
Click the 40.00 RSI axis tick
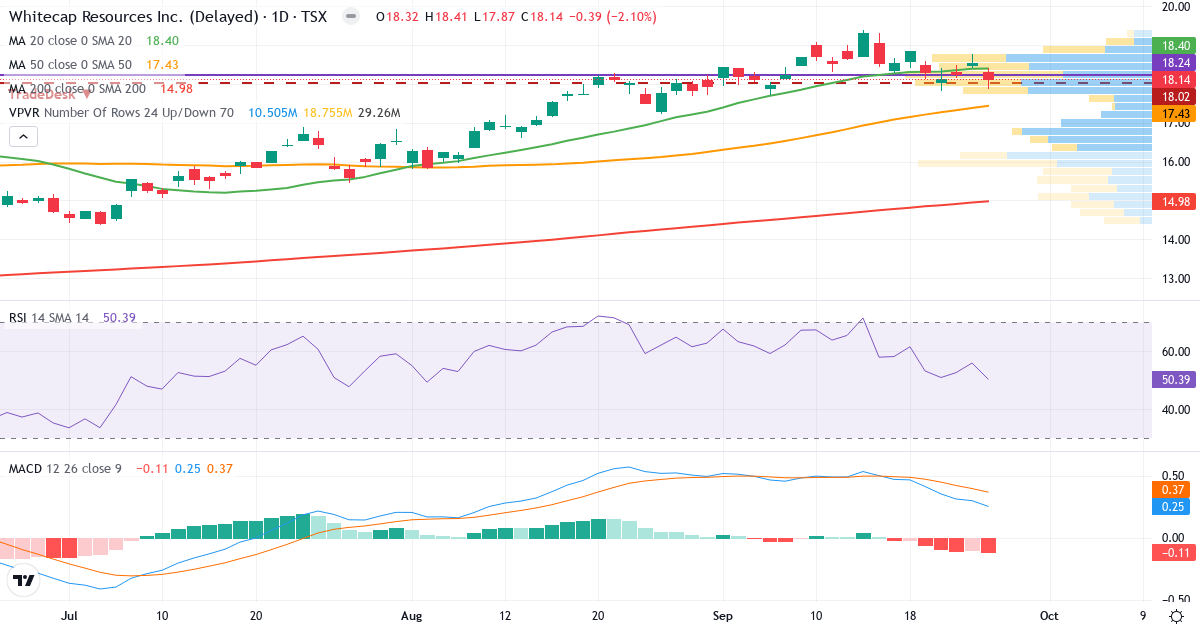click(1174, 410)
